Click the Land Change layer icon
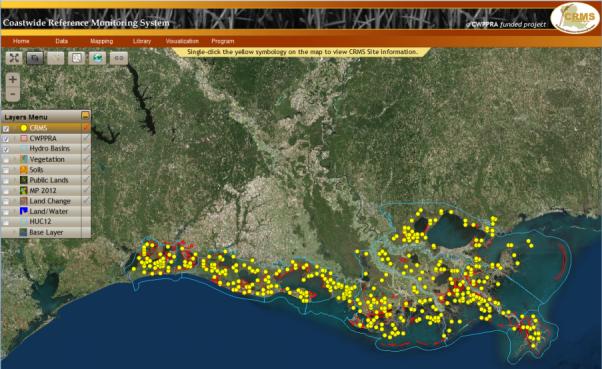The image size is (602, 369). click(24, 201)
